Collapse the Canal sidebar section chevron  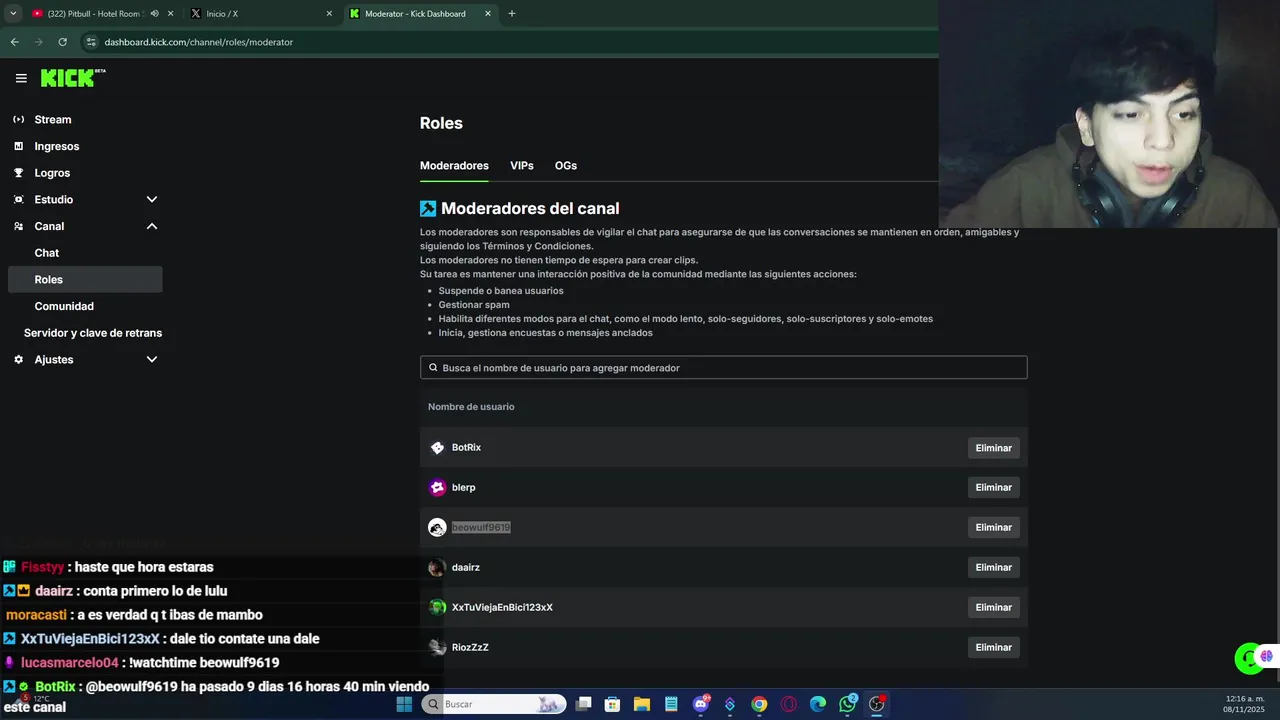coord(152,226)
